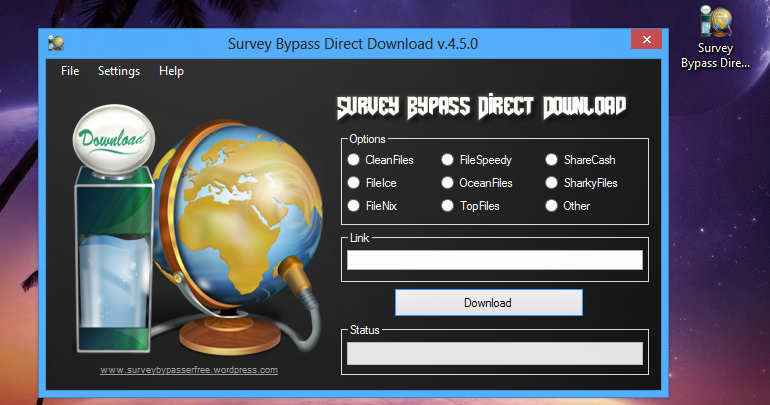This screenshot has height=405, width=770.
Task: Click the Options group label
Action: (367, 139)
